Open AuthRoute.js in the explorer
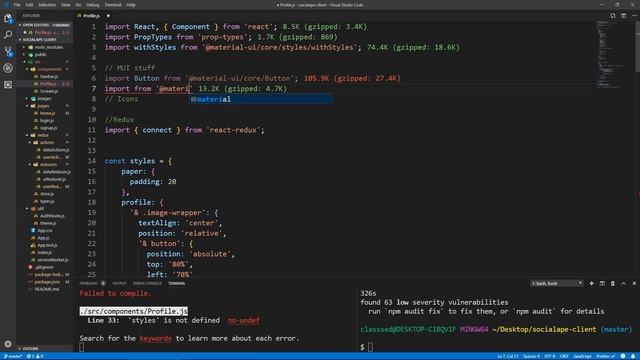Screen dimensions: 640x360 pos(52,216)
